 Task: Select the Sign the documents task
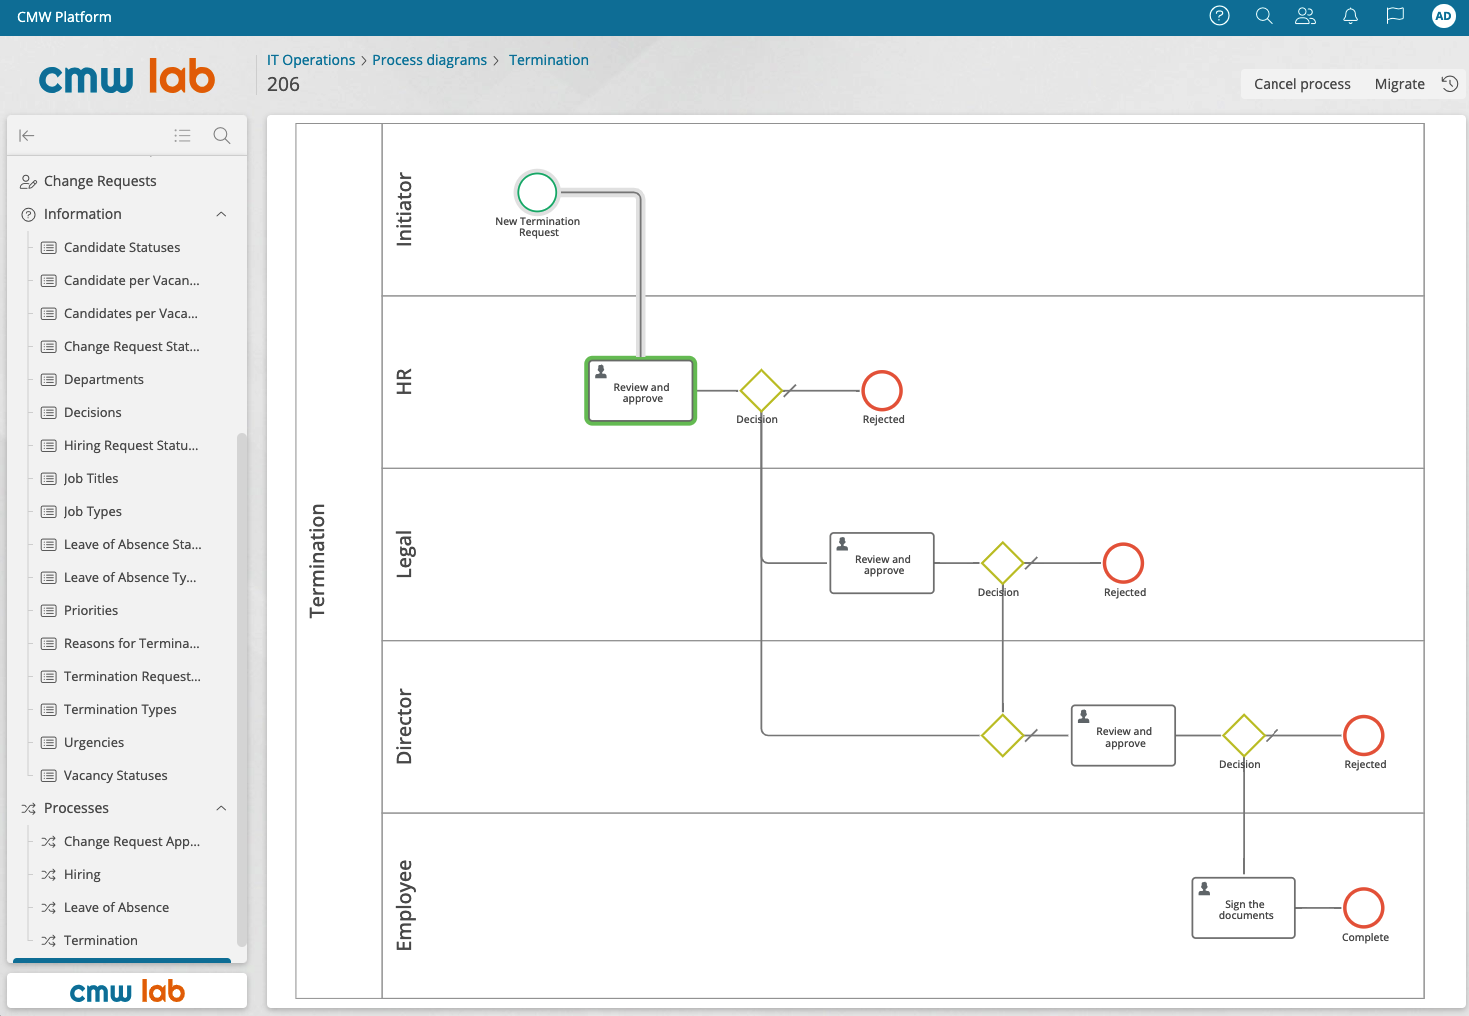click(1244, 908)
